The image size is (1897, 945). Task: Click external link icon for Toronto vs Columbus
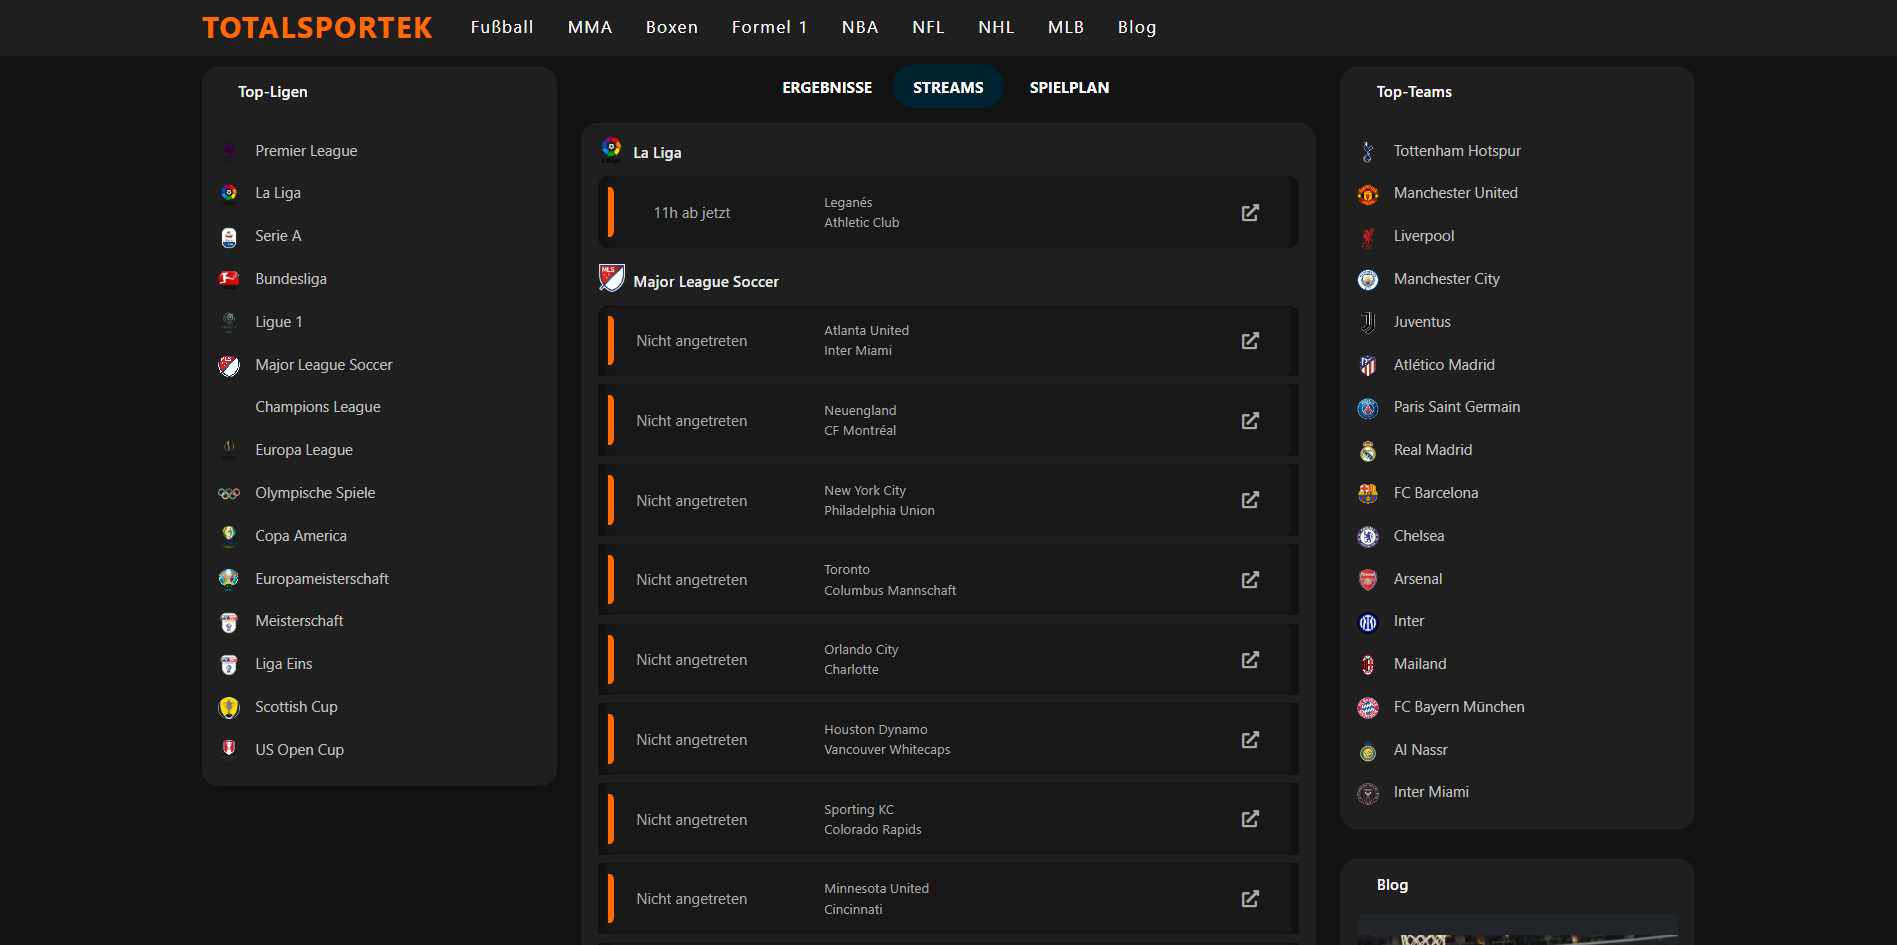pos(1249,580)
